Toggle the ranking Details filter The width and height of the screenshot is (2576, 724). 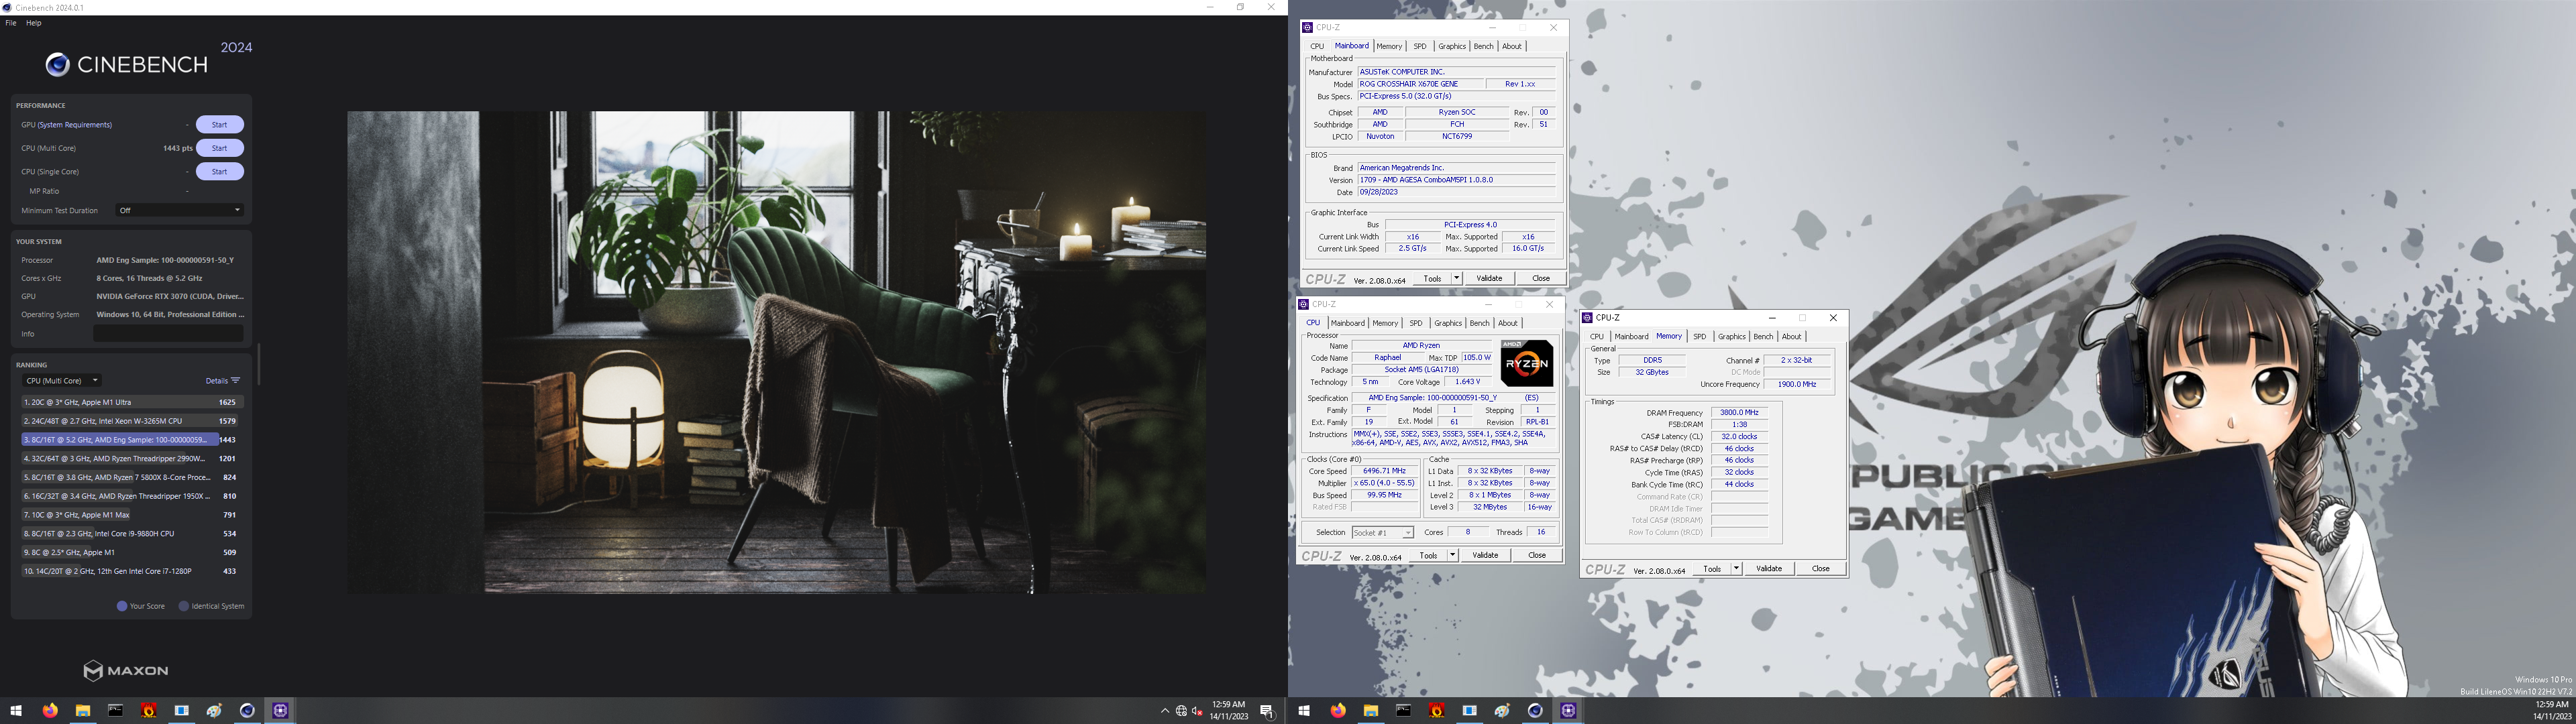[x=223, y=381]
